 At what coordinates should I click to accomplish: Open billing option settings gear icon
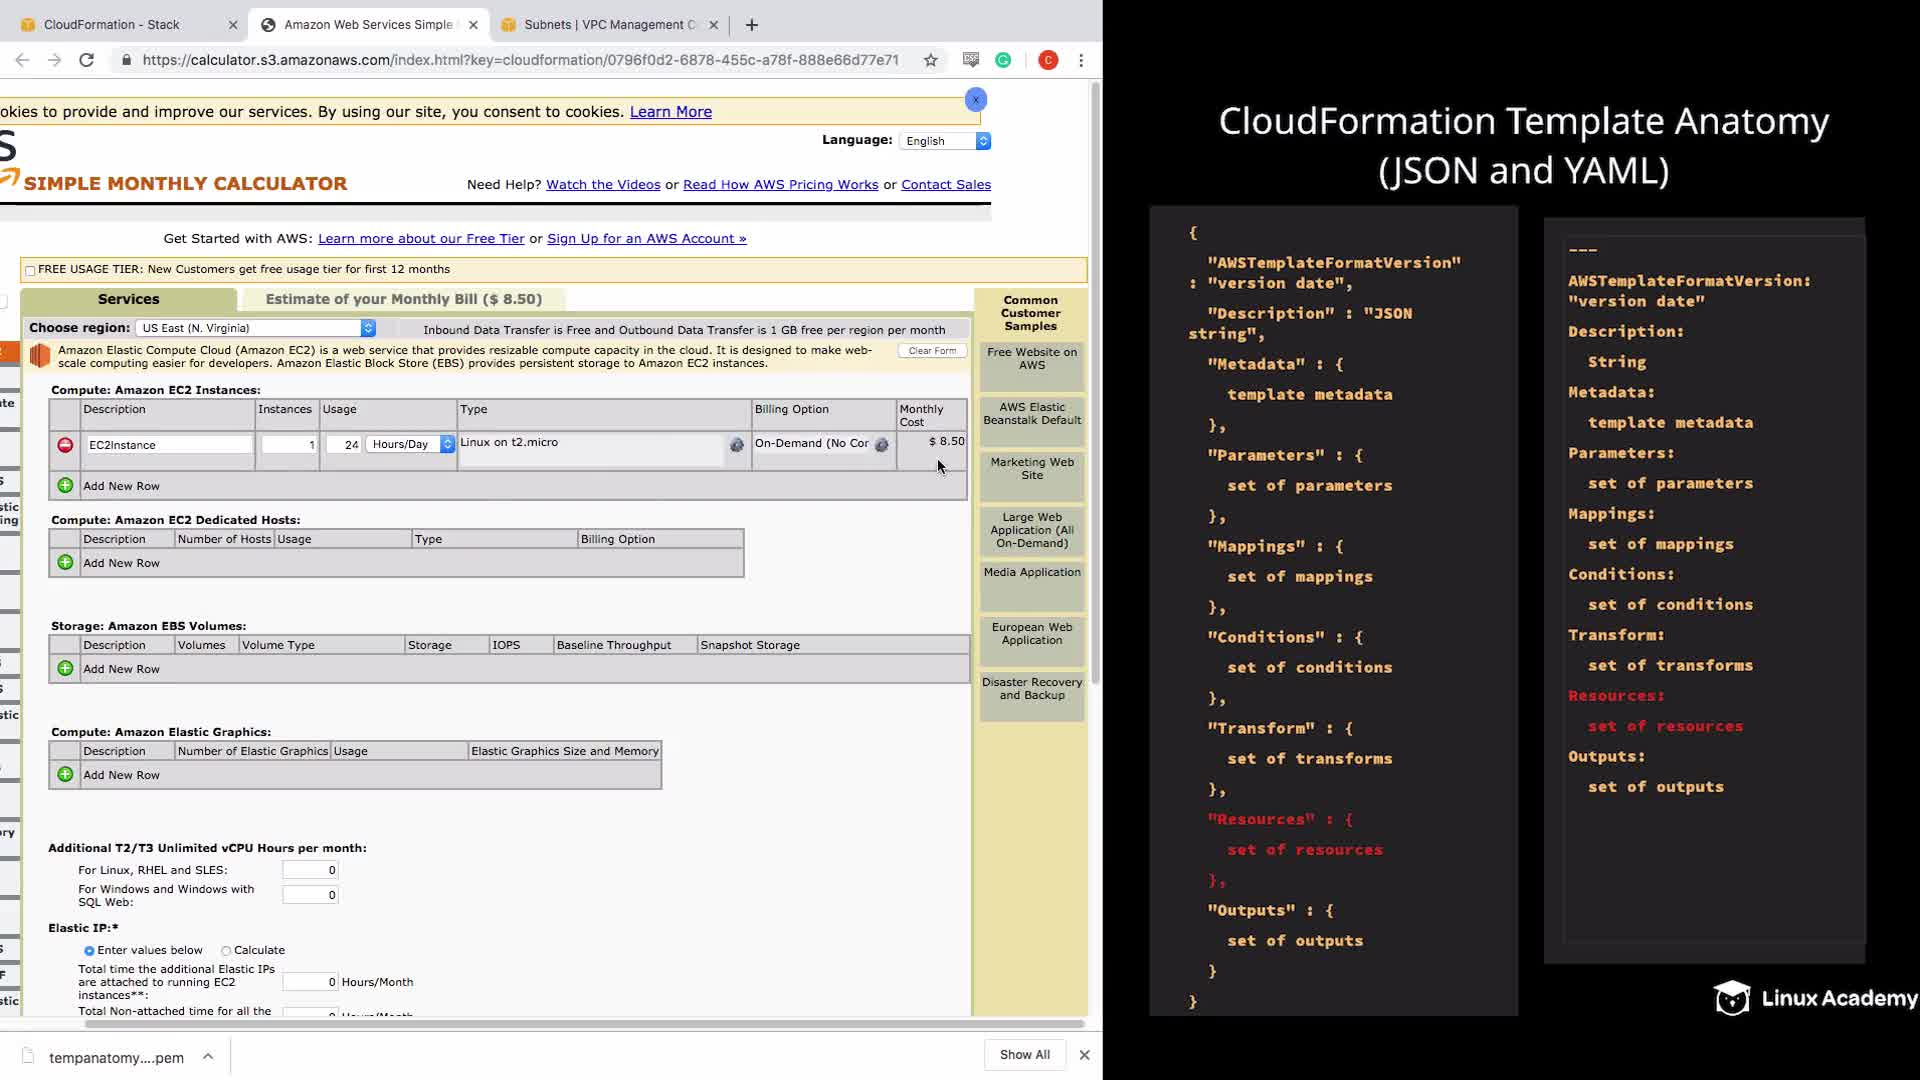point(881,445)
